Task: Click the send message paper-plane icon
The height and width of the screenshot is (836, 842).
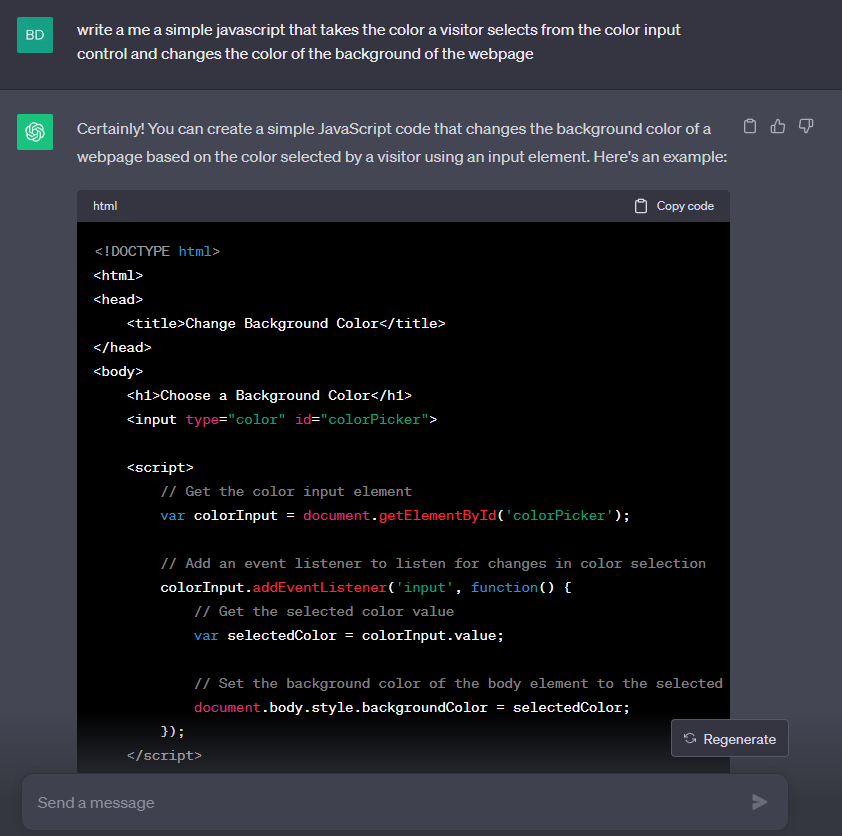Action: click(x=759, y=802)
